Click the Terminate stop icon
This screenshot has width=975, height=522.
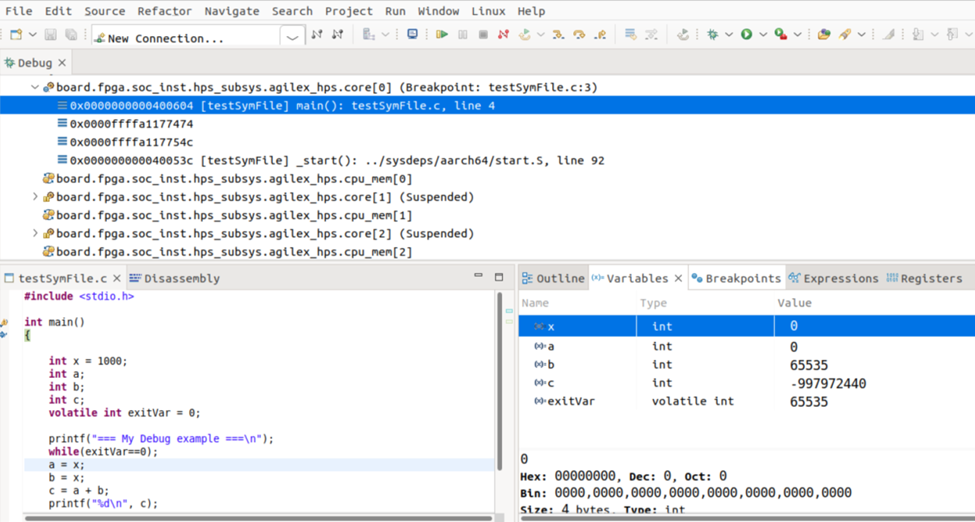coord(483,35)
